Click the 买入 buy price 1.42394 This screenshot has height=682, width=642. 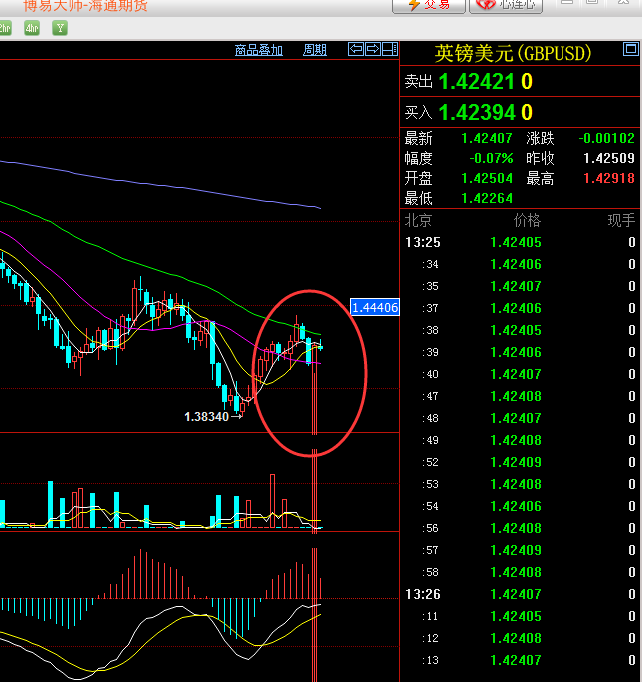[477, 112]
